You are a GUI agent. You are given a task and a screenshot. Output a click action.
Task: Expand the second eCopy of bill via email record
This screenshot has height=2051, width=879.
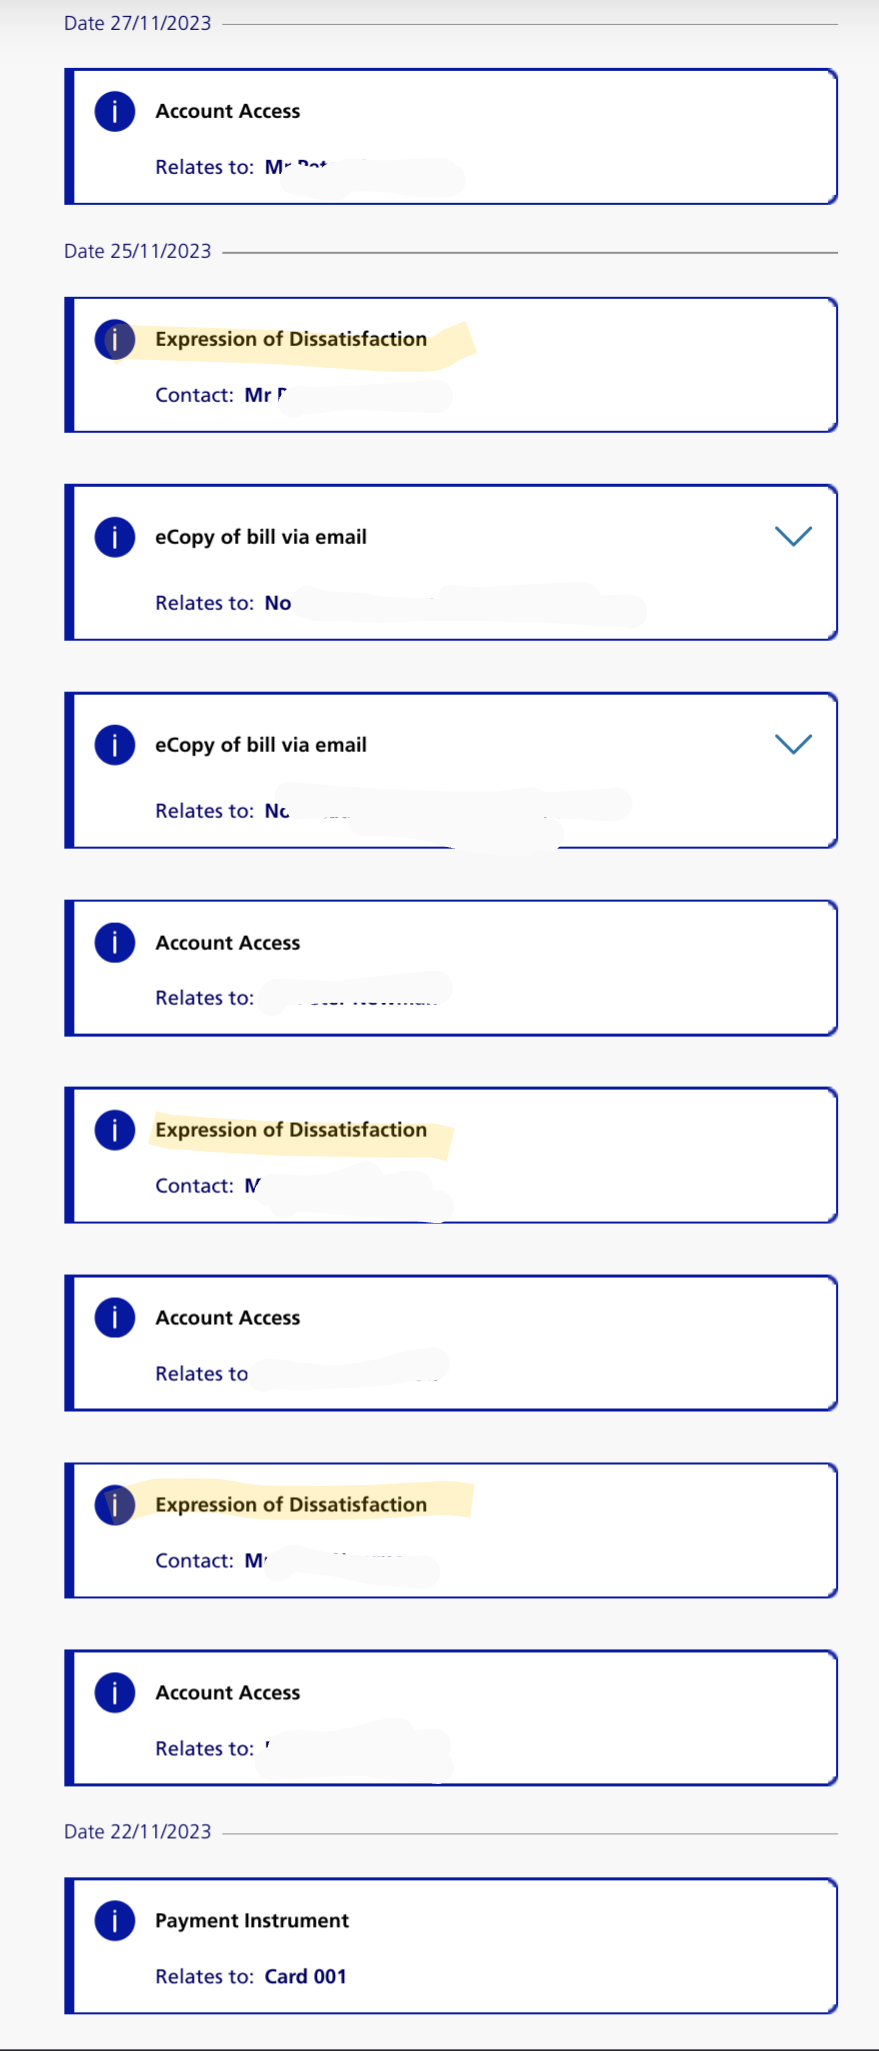coord(793,743)
